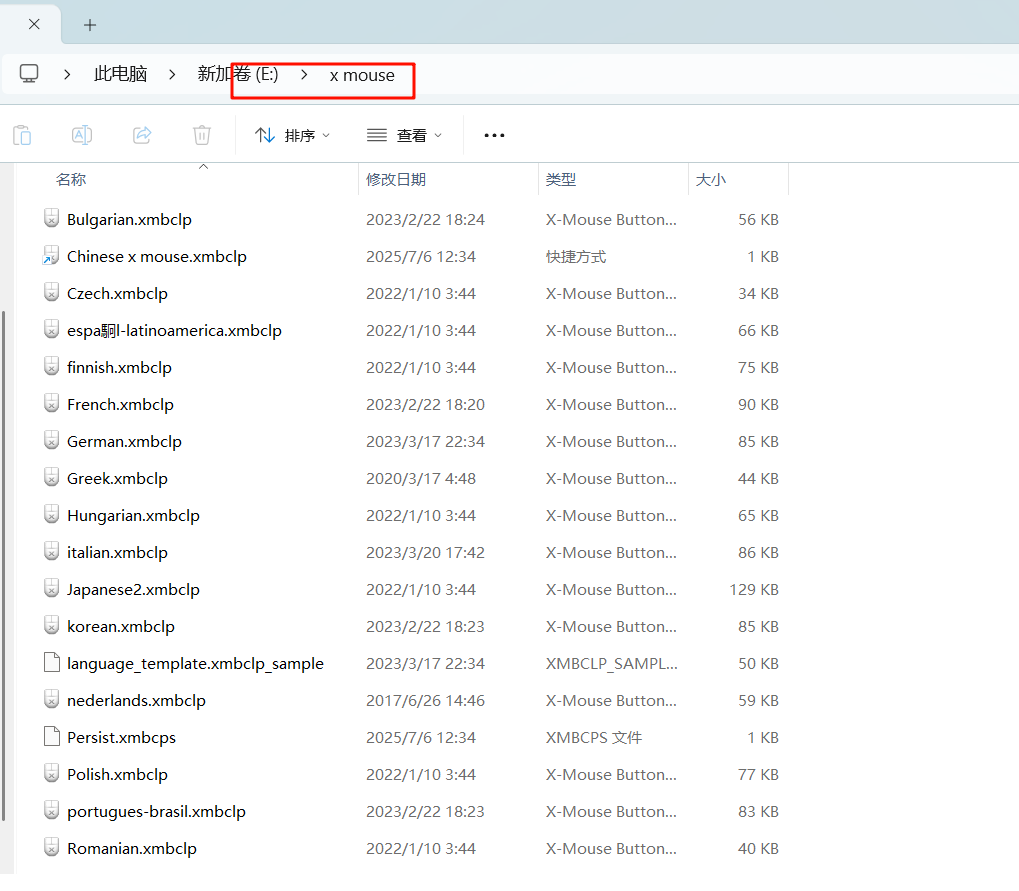Click the computer monitor icon in address bar

pyautogui.click(x=29, y=73)
